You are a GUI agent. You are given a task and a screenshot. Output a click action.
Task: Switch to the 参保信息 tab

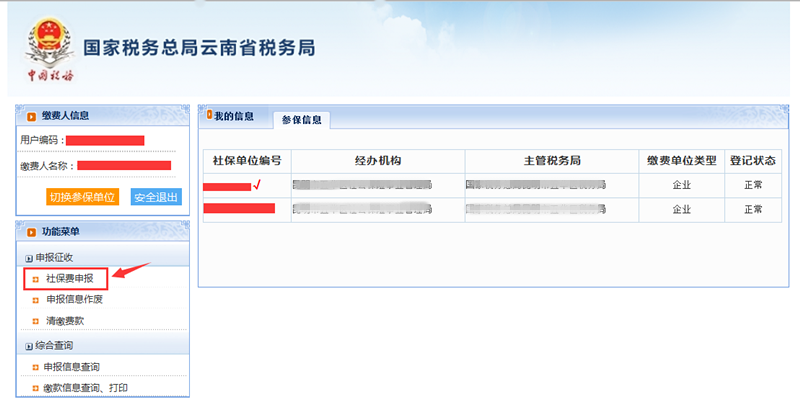302,120
